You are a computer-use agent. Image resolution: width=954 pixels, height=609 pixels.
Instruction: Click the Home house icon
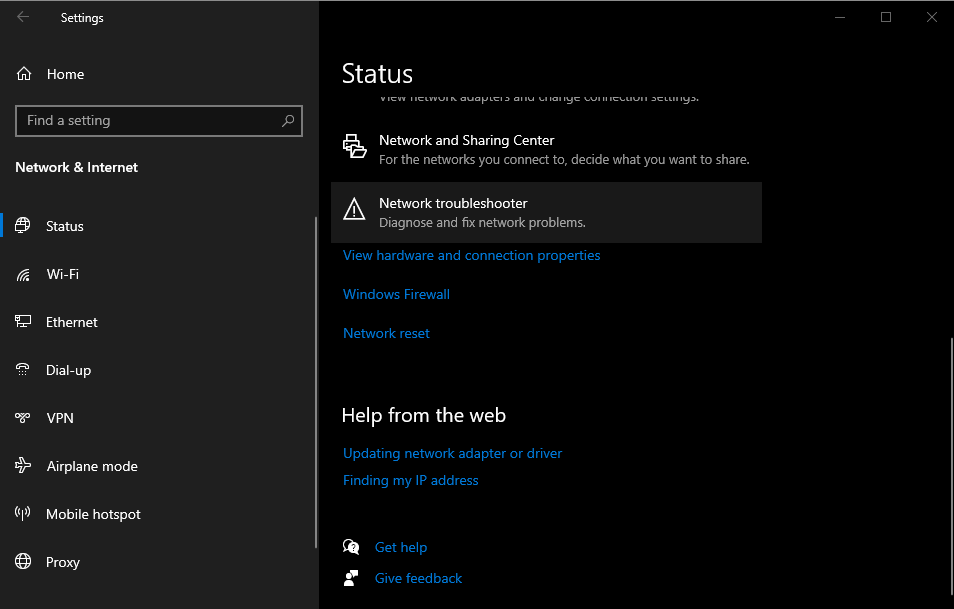click(24, 74)
